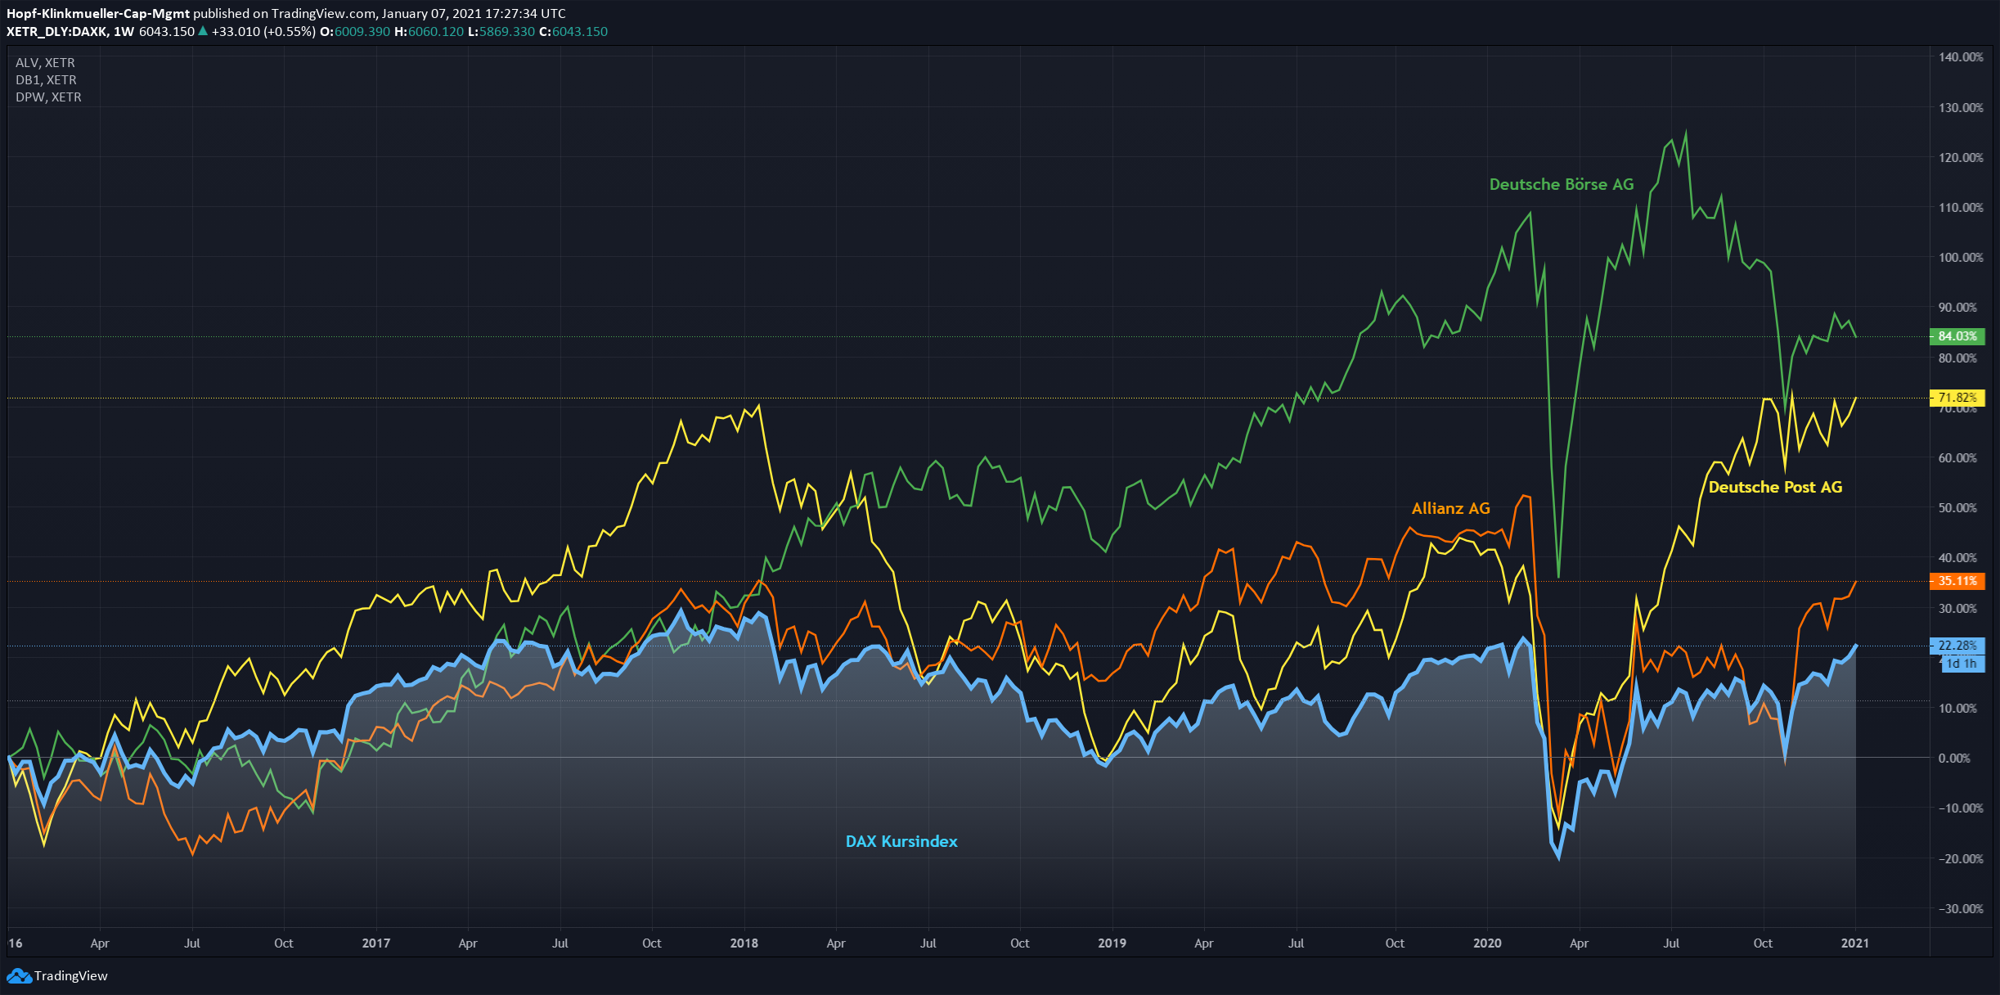Click the yellow 71.82% price label

[x=1957, y=398]
